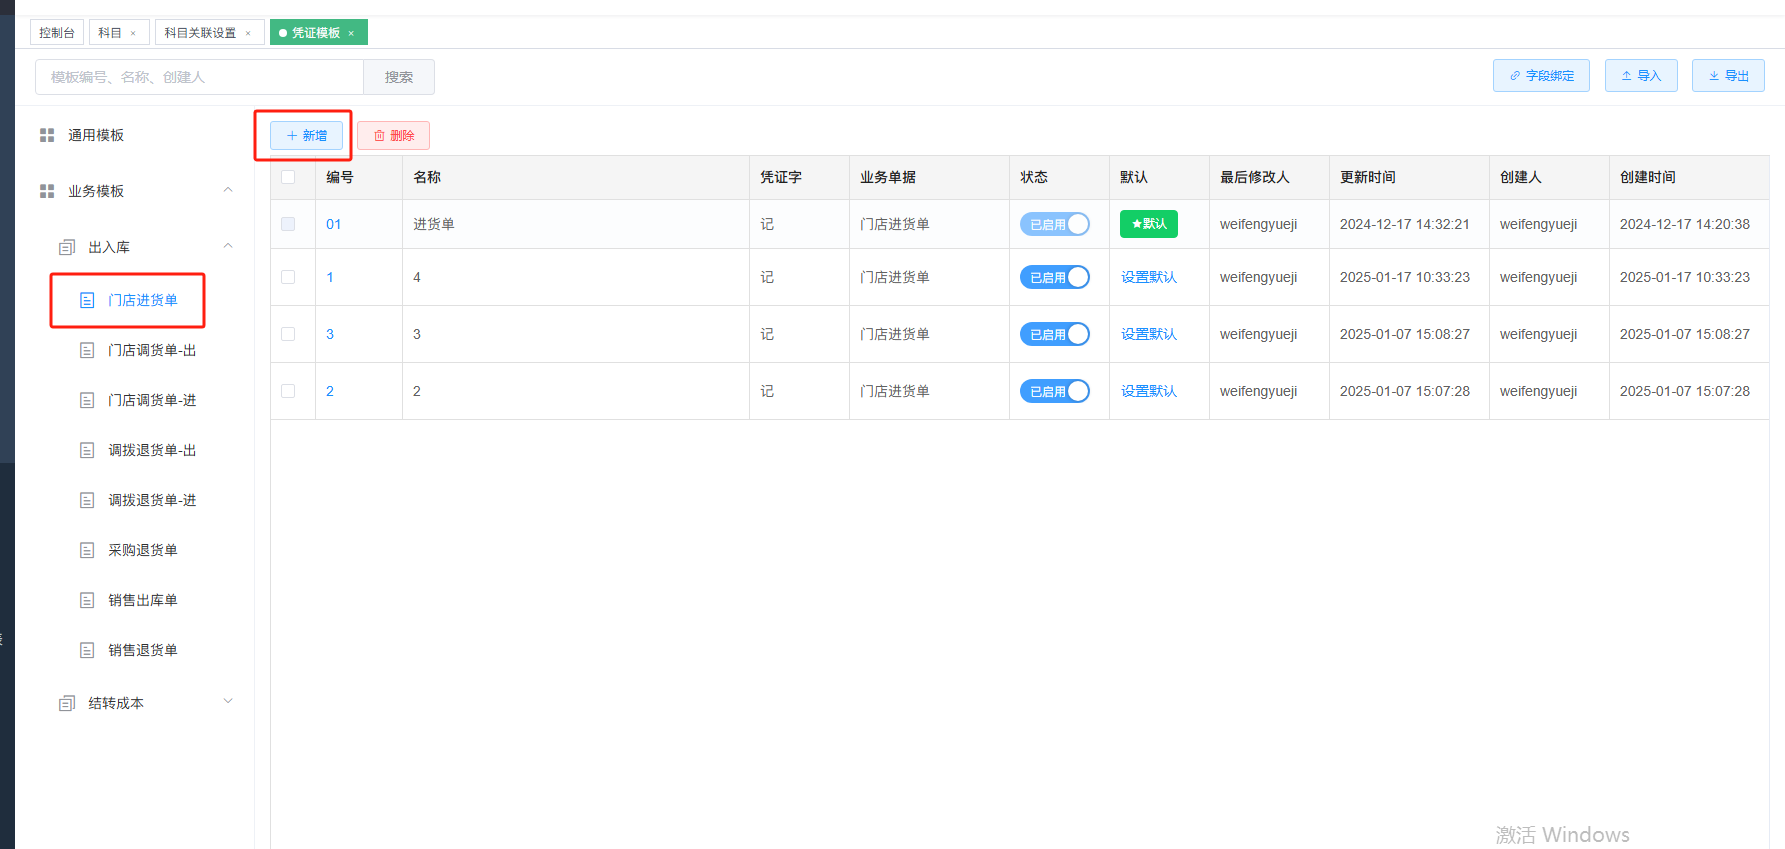This screenshot has width=1785, height=849.
Task: Switch to the 科目 tab
Action: pos(119,33)
